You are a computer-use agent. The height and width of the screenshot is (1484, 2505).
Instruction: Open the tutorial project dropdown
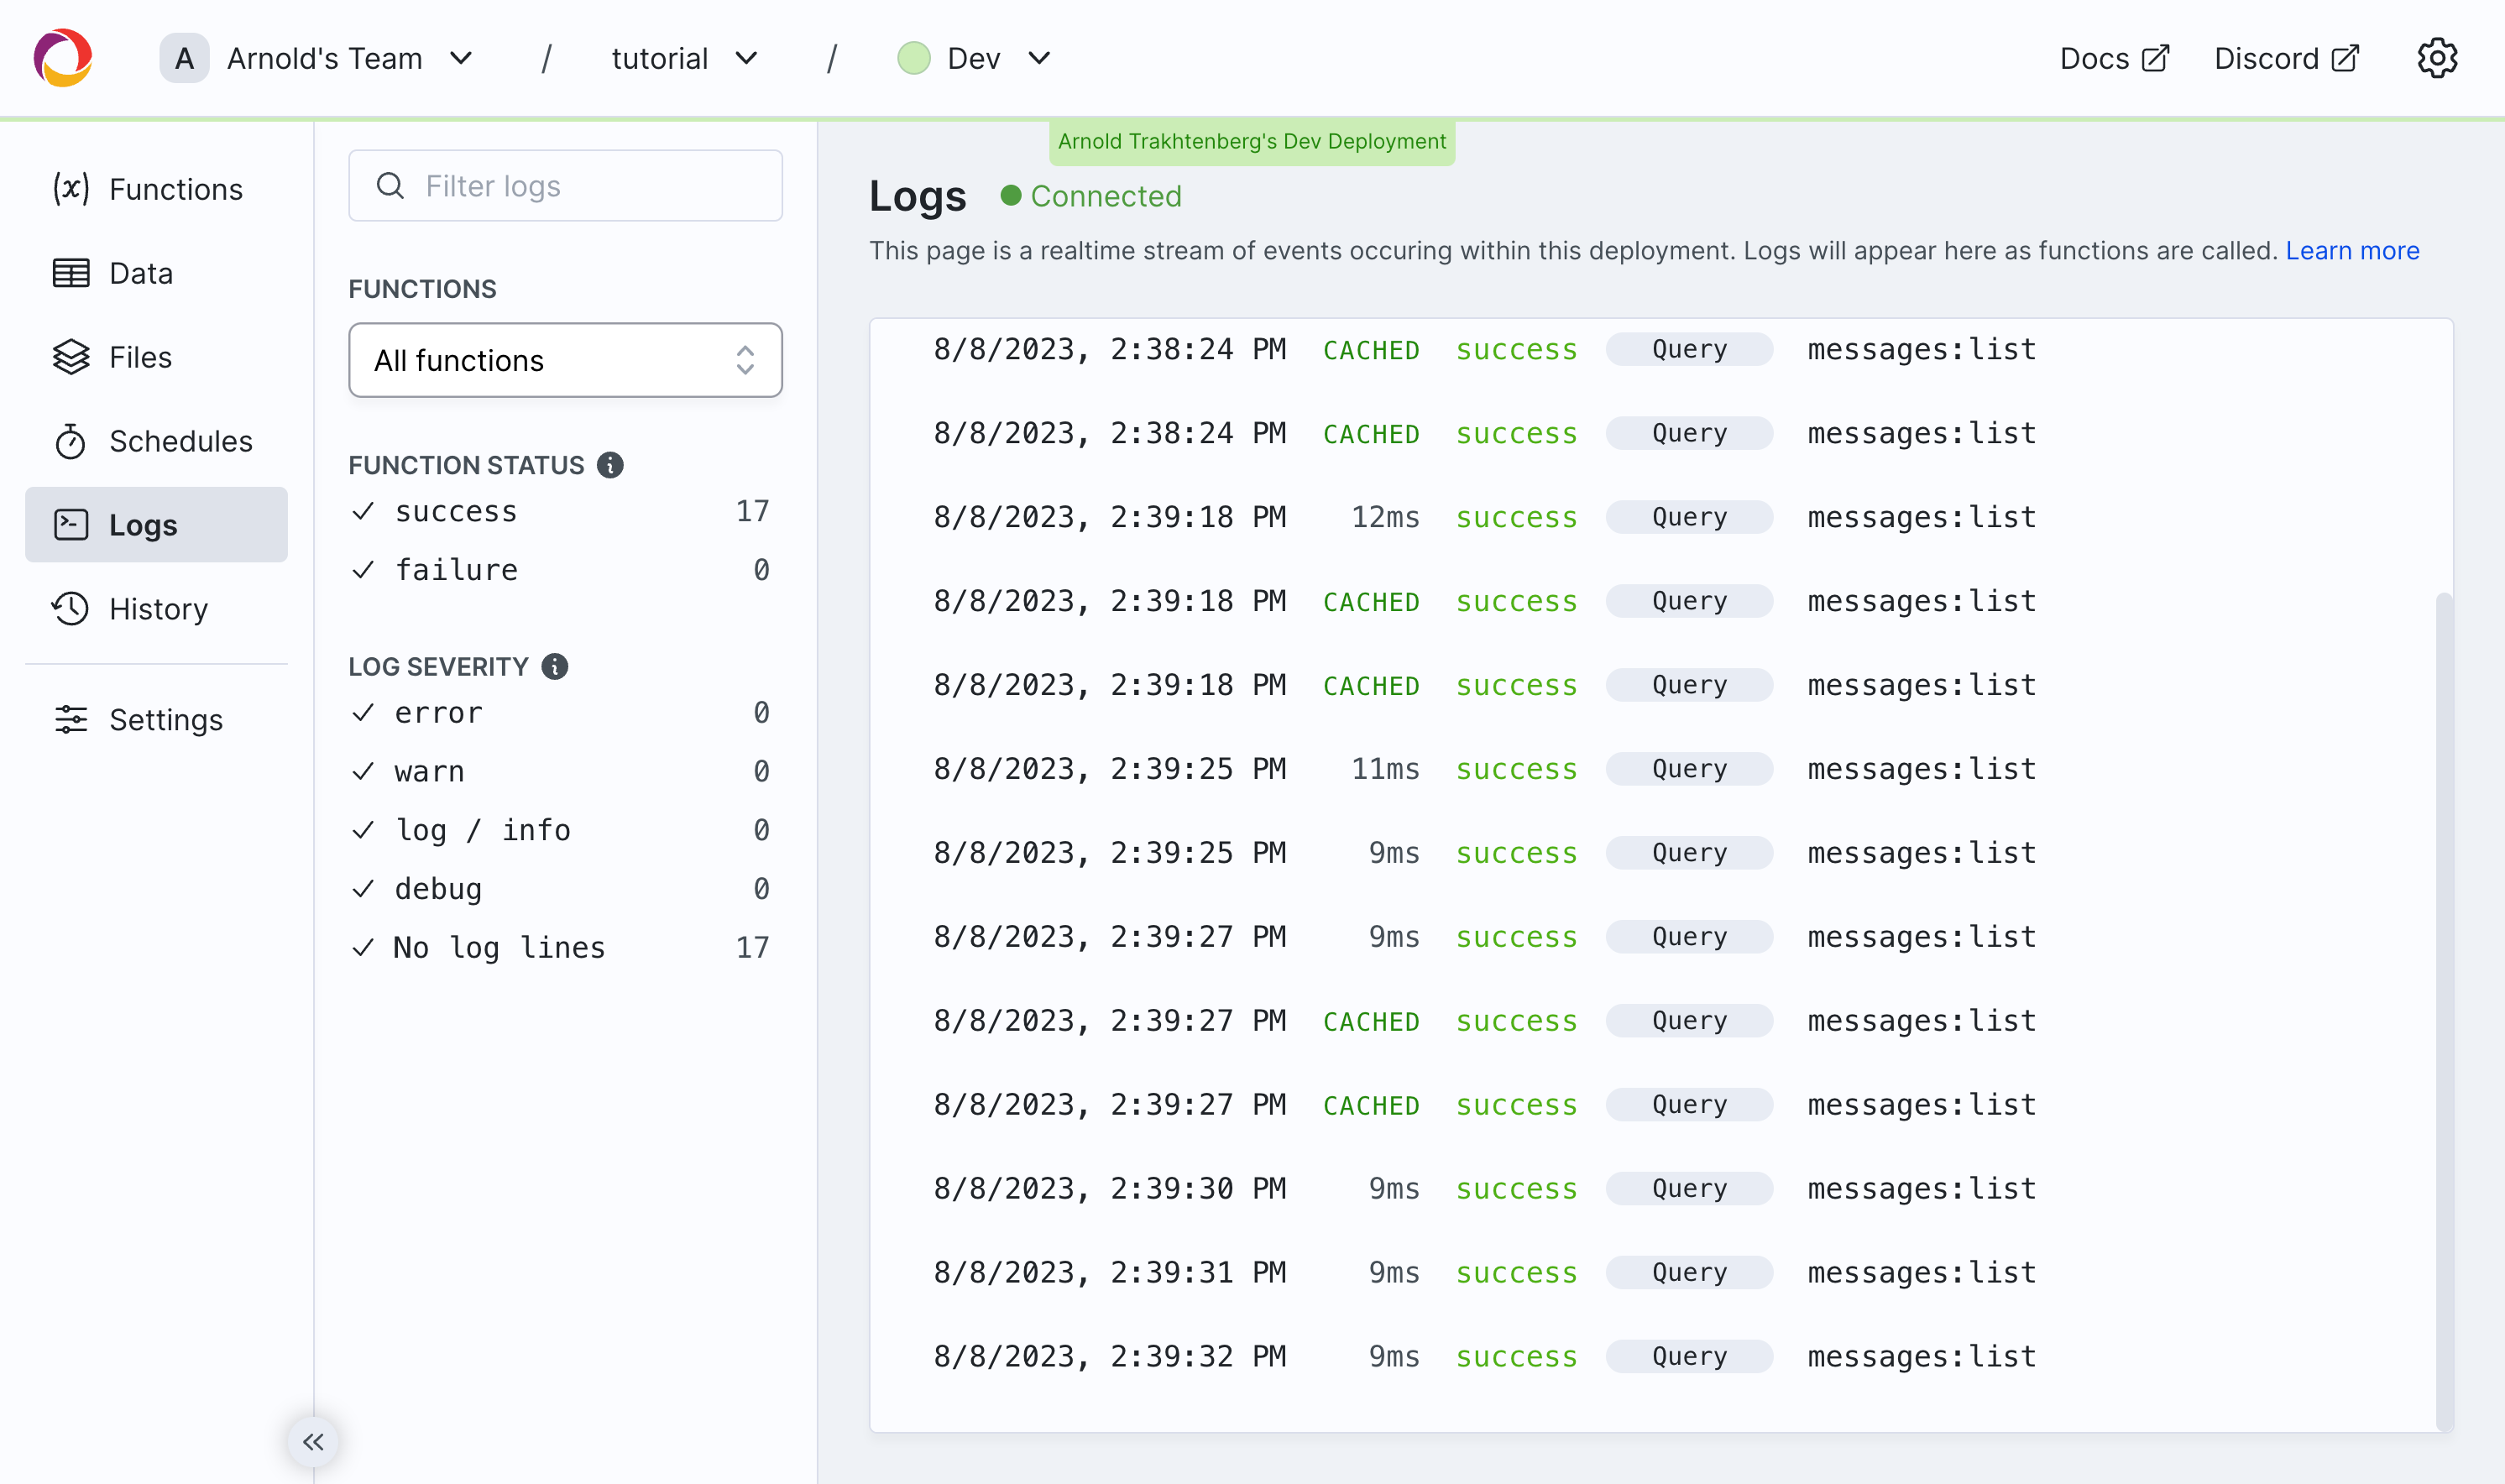pyautogui.click(x=685, y=58)
